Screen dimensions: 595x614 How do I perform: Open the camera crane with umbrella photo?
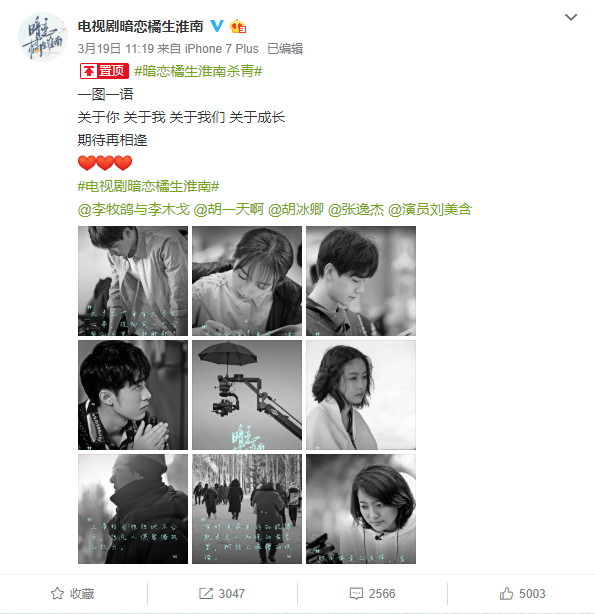point(247,395)
